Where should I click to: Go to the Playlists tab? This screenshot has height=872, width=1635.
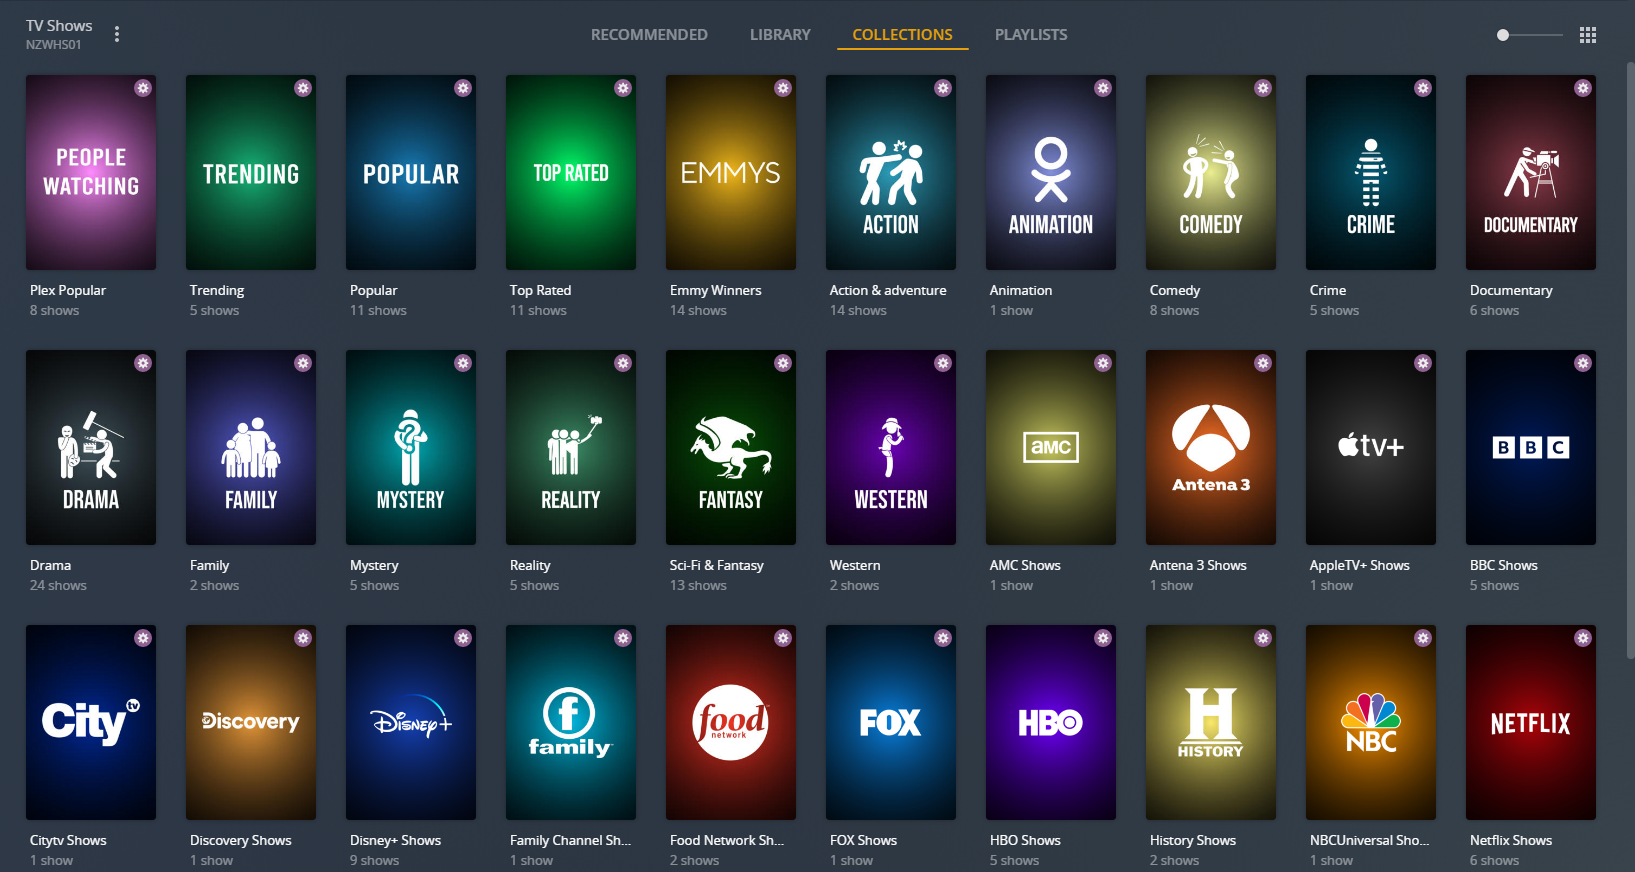[1030, 35]
